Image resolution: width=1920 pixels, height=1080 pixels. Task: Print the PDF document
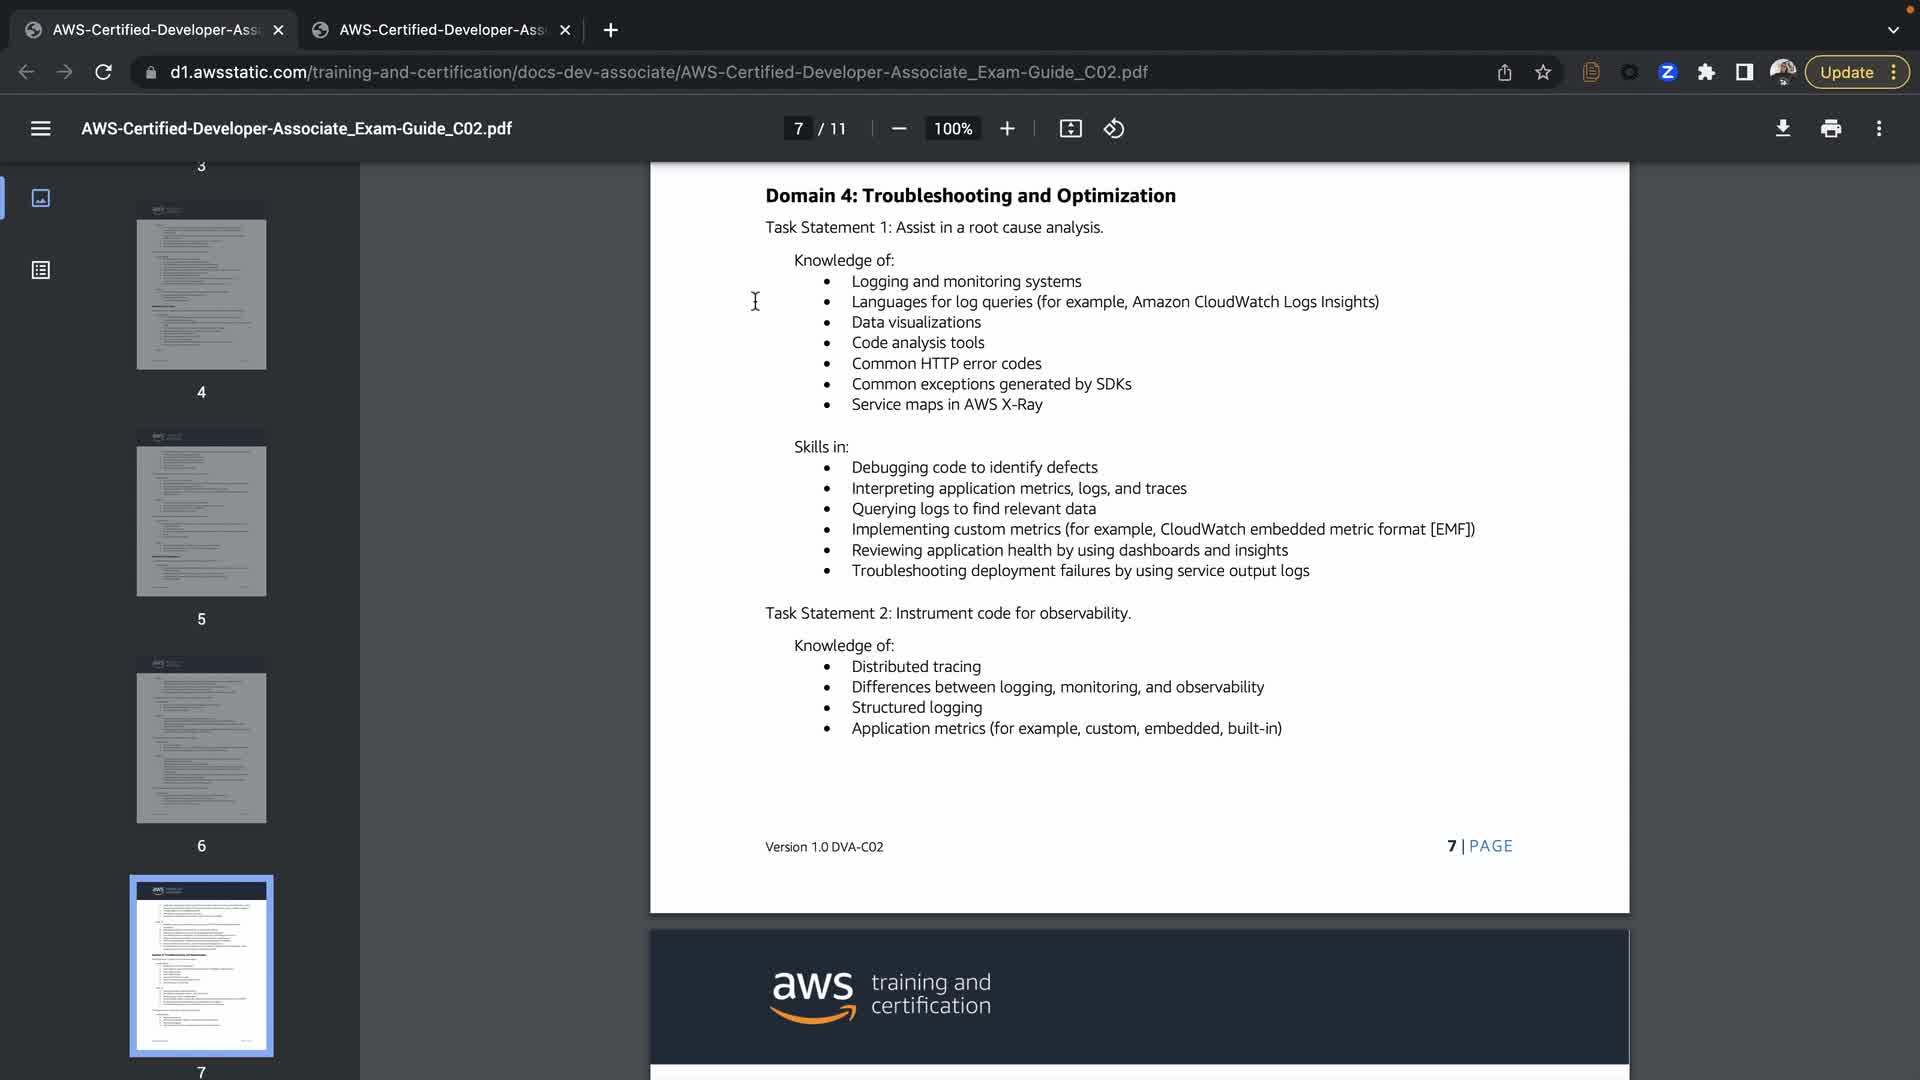click(x=1831, y=129)
